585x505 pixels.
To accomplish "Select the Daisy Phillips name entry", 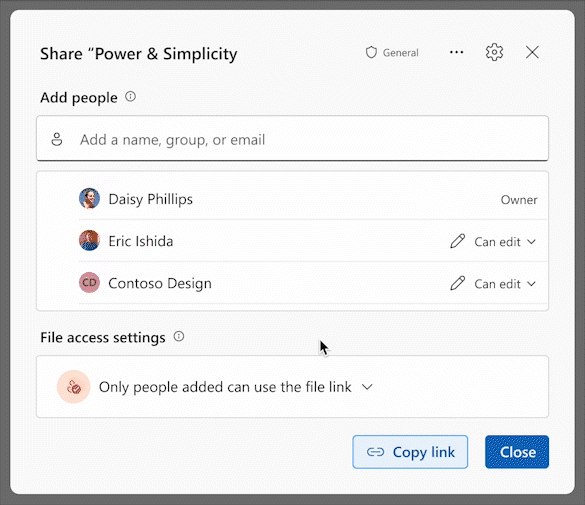I will click(150, 199).
